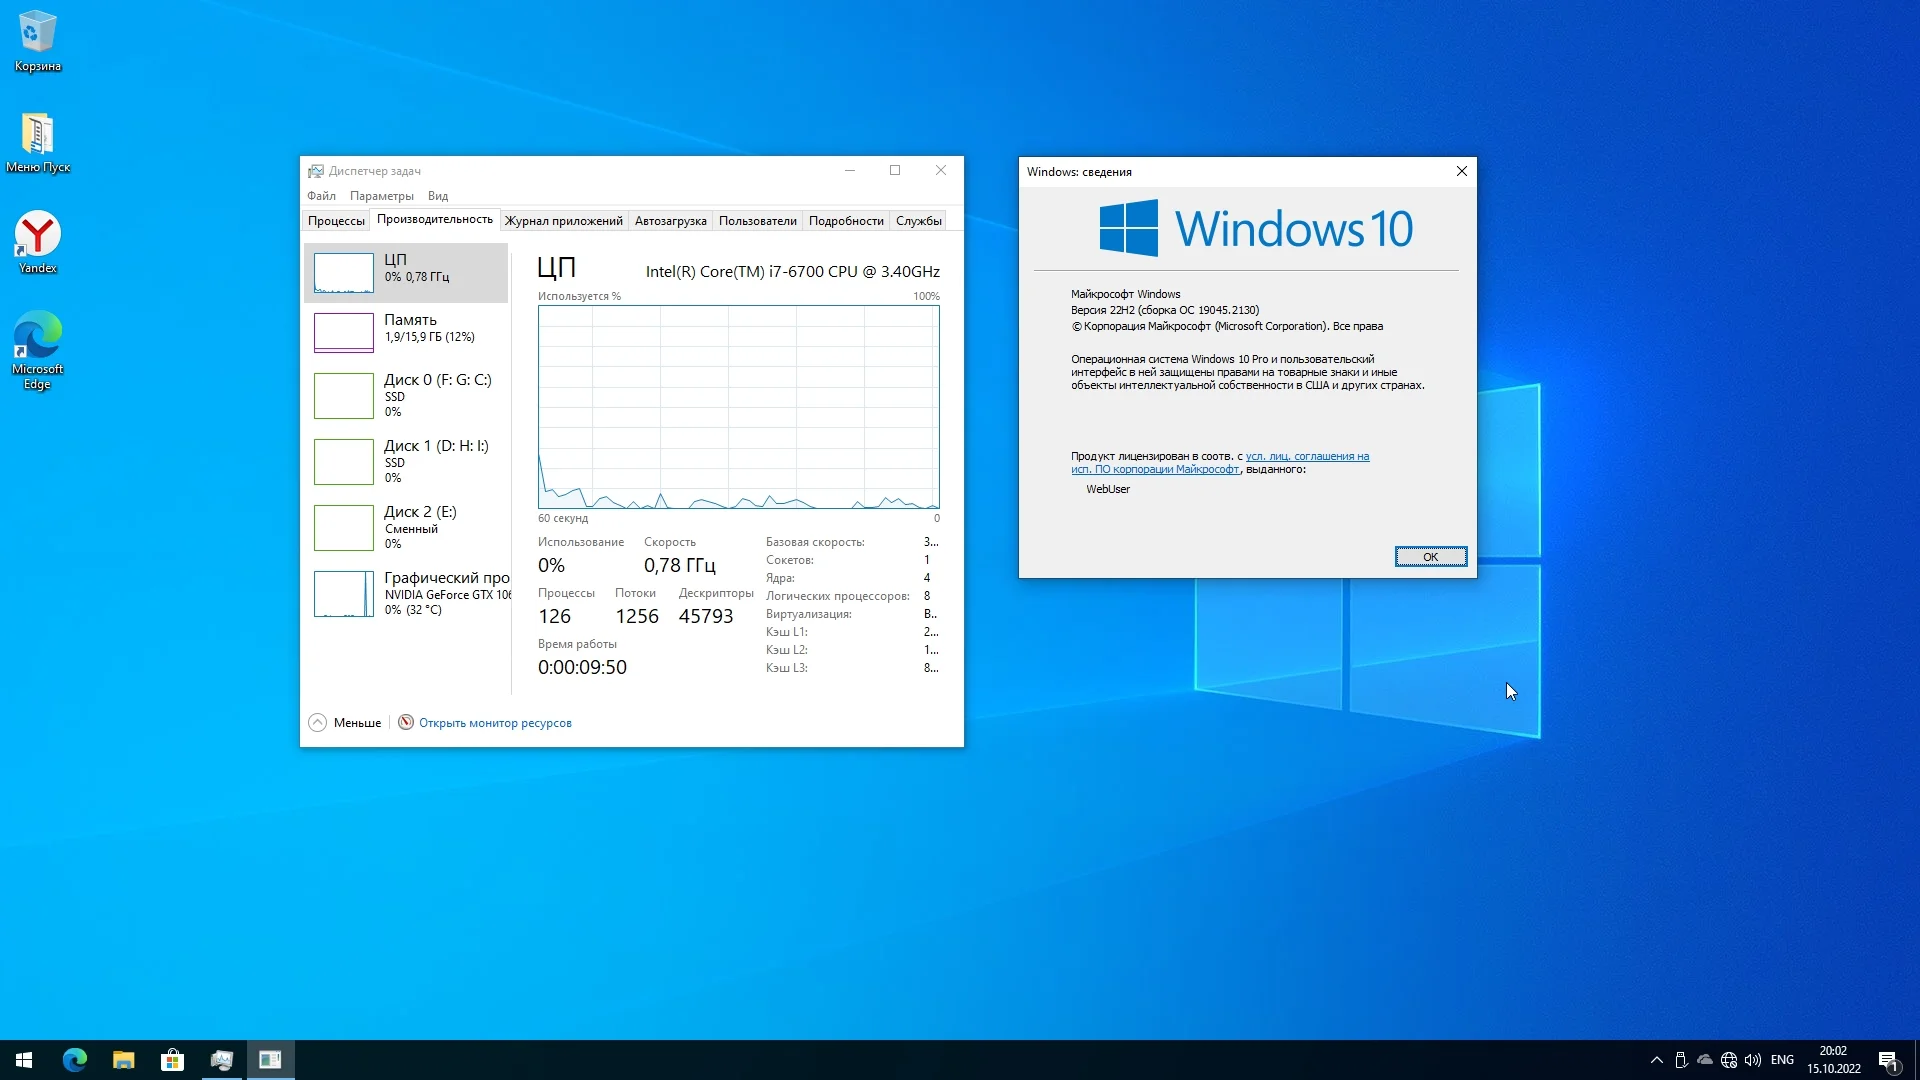Open Microsoft Edge desktop shortcut
This screenshot has height=1080, width=1920.
coord(37,348)
